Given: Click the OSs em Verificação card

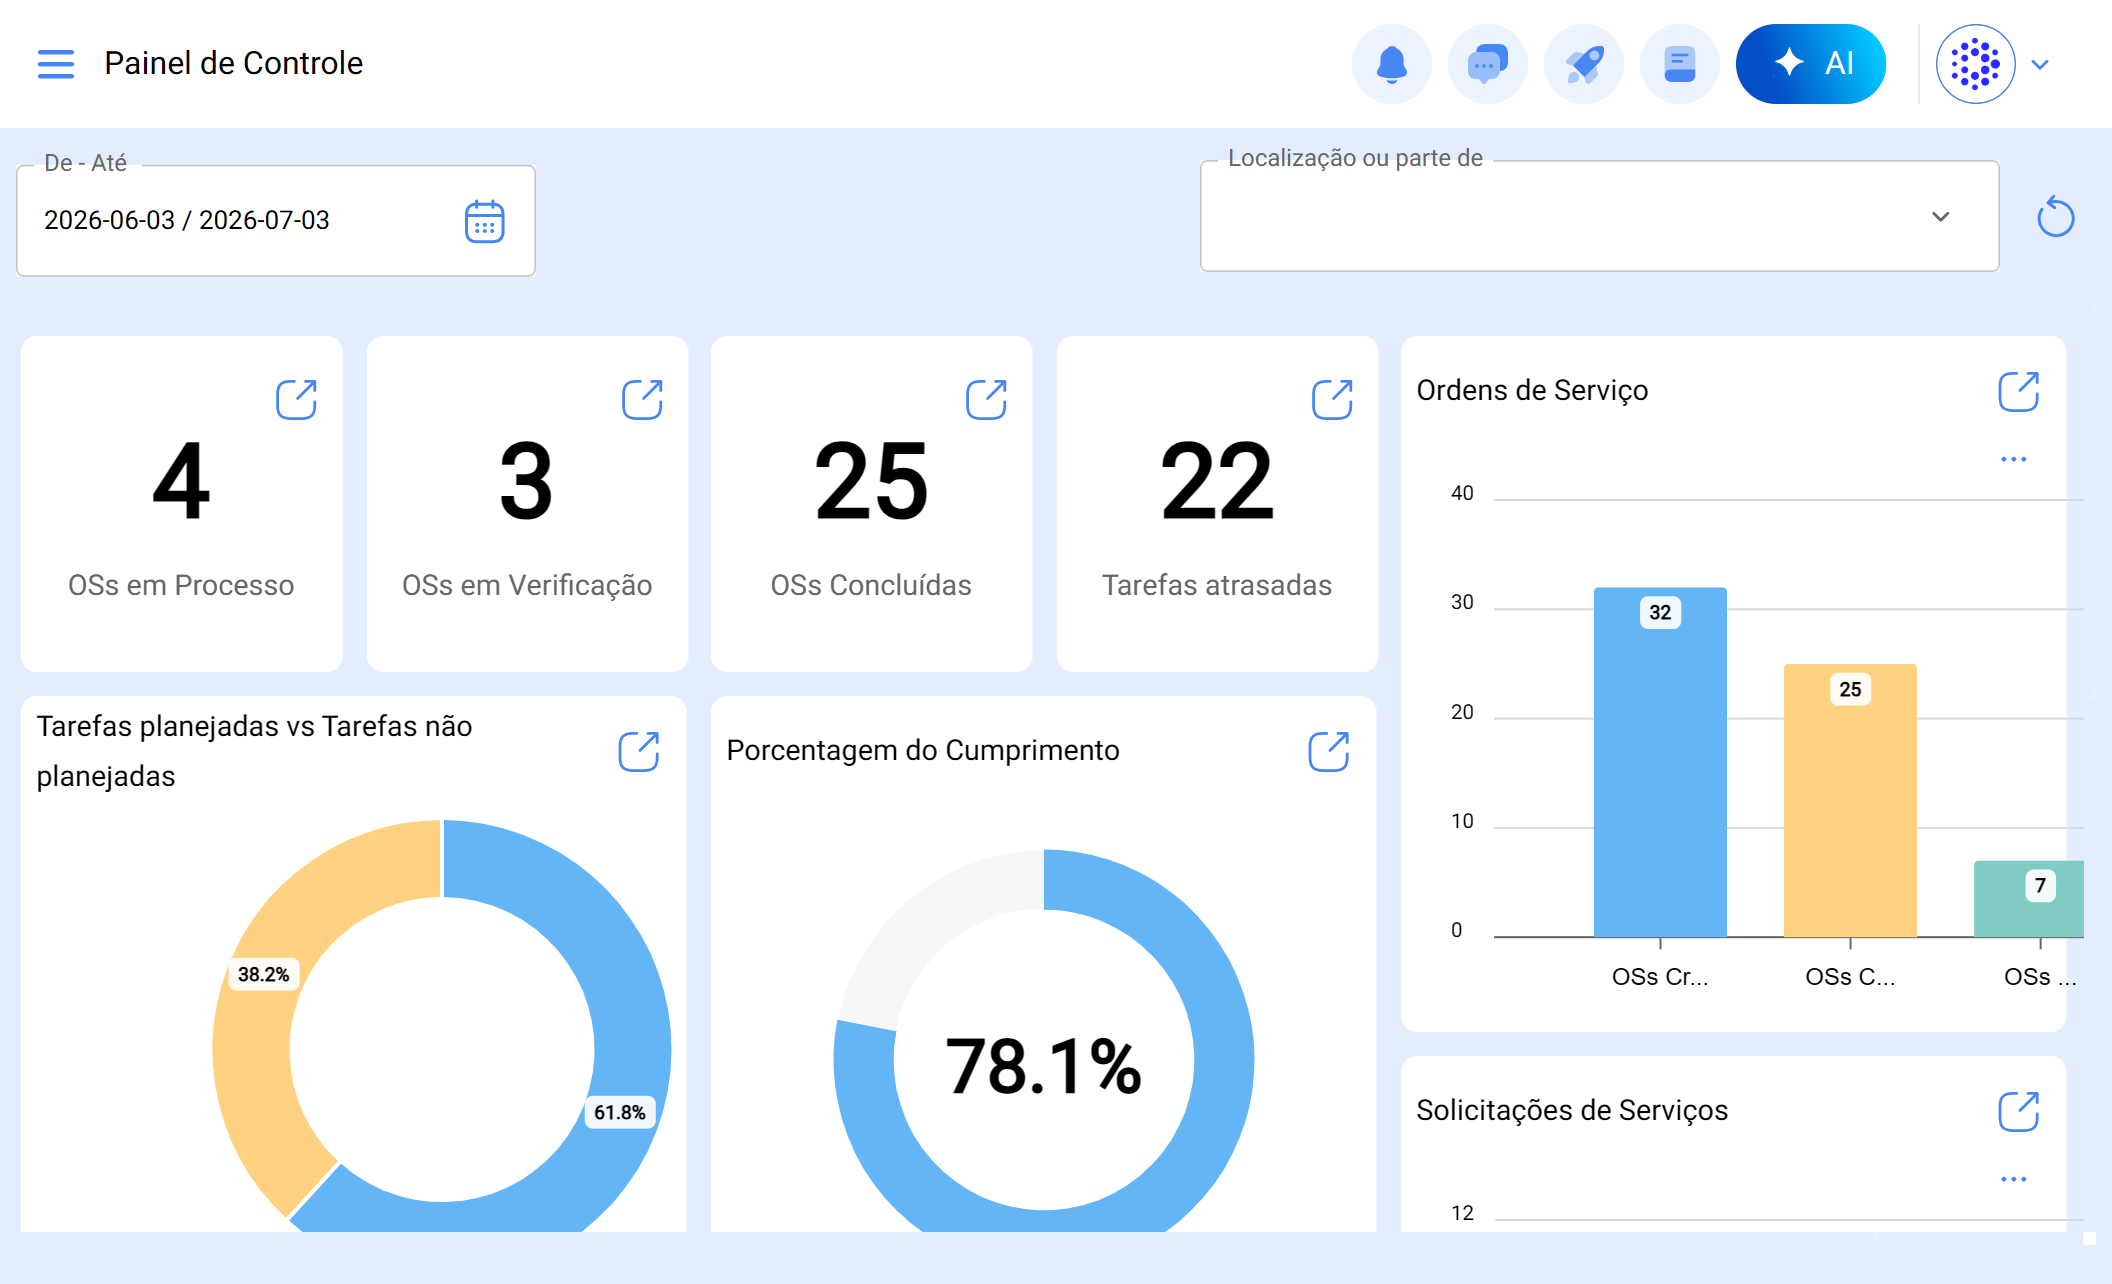Looking at the screenshot, I should 528,504.
